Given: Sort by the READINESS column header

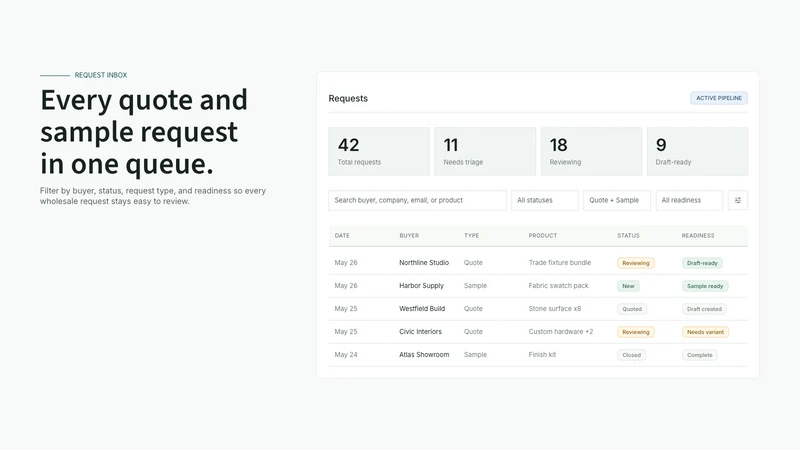Looking at the screenshot, I should pyautogui.click(x=698, y=236).
